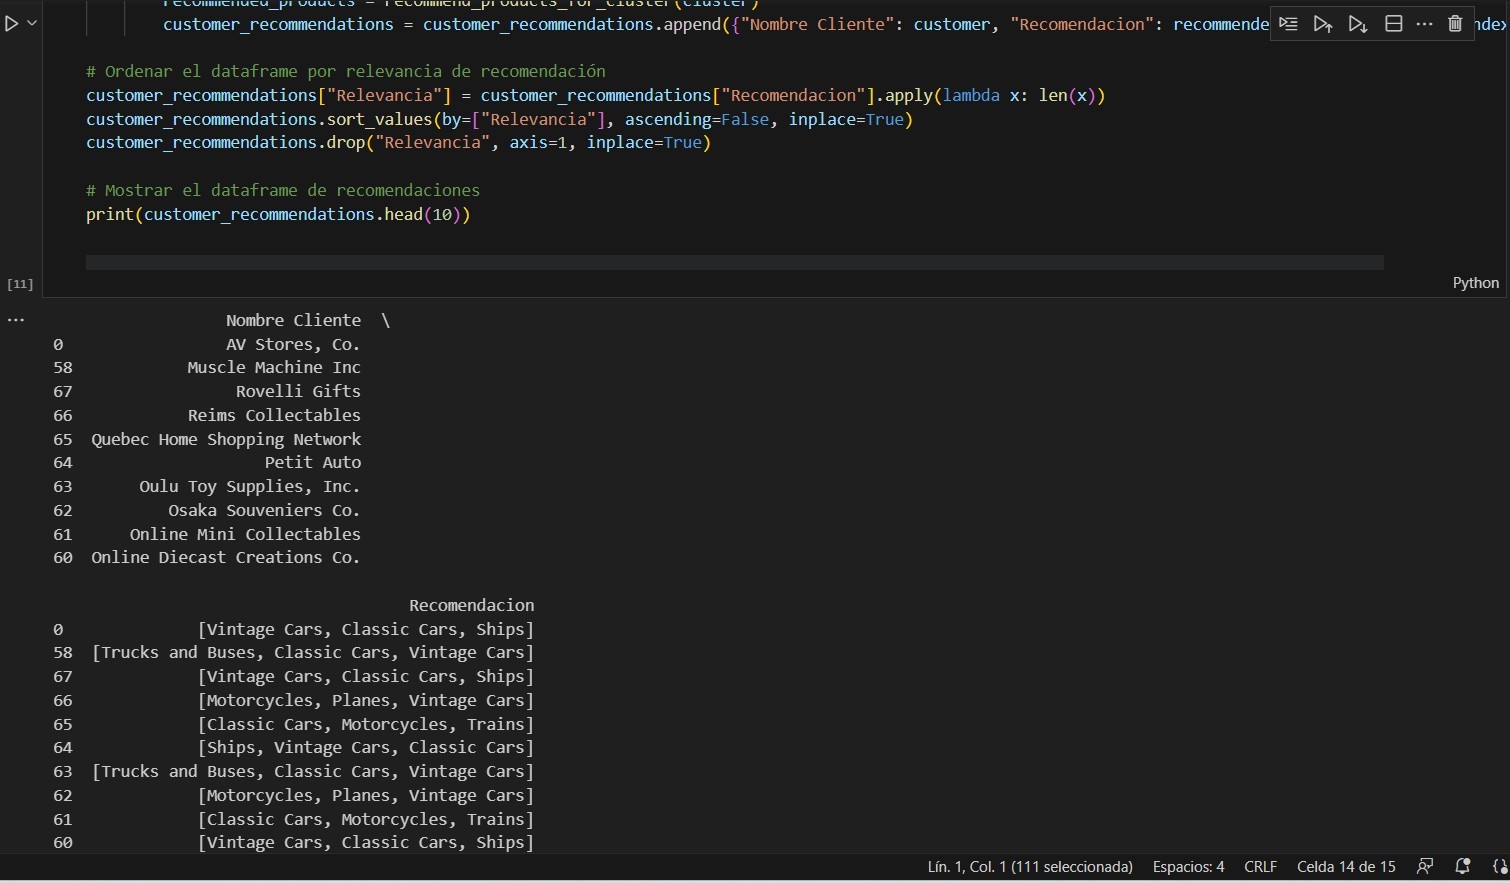The height and width of the screenshot is (883, 1510).
Task: Click the execution count [11] label
Action: pos(20,284)
